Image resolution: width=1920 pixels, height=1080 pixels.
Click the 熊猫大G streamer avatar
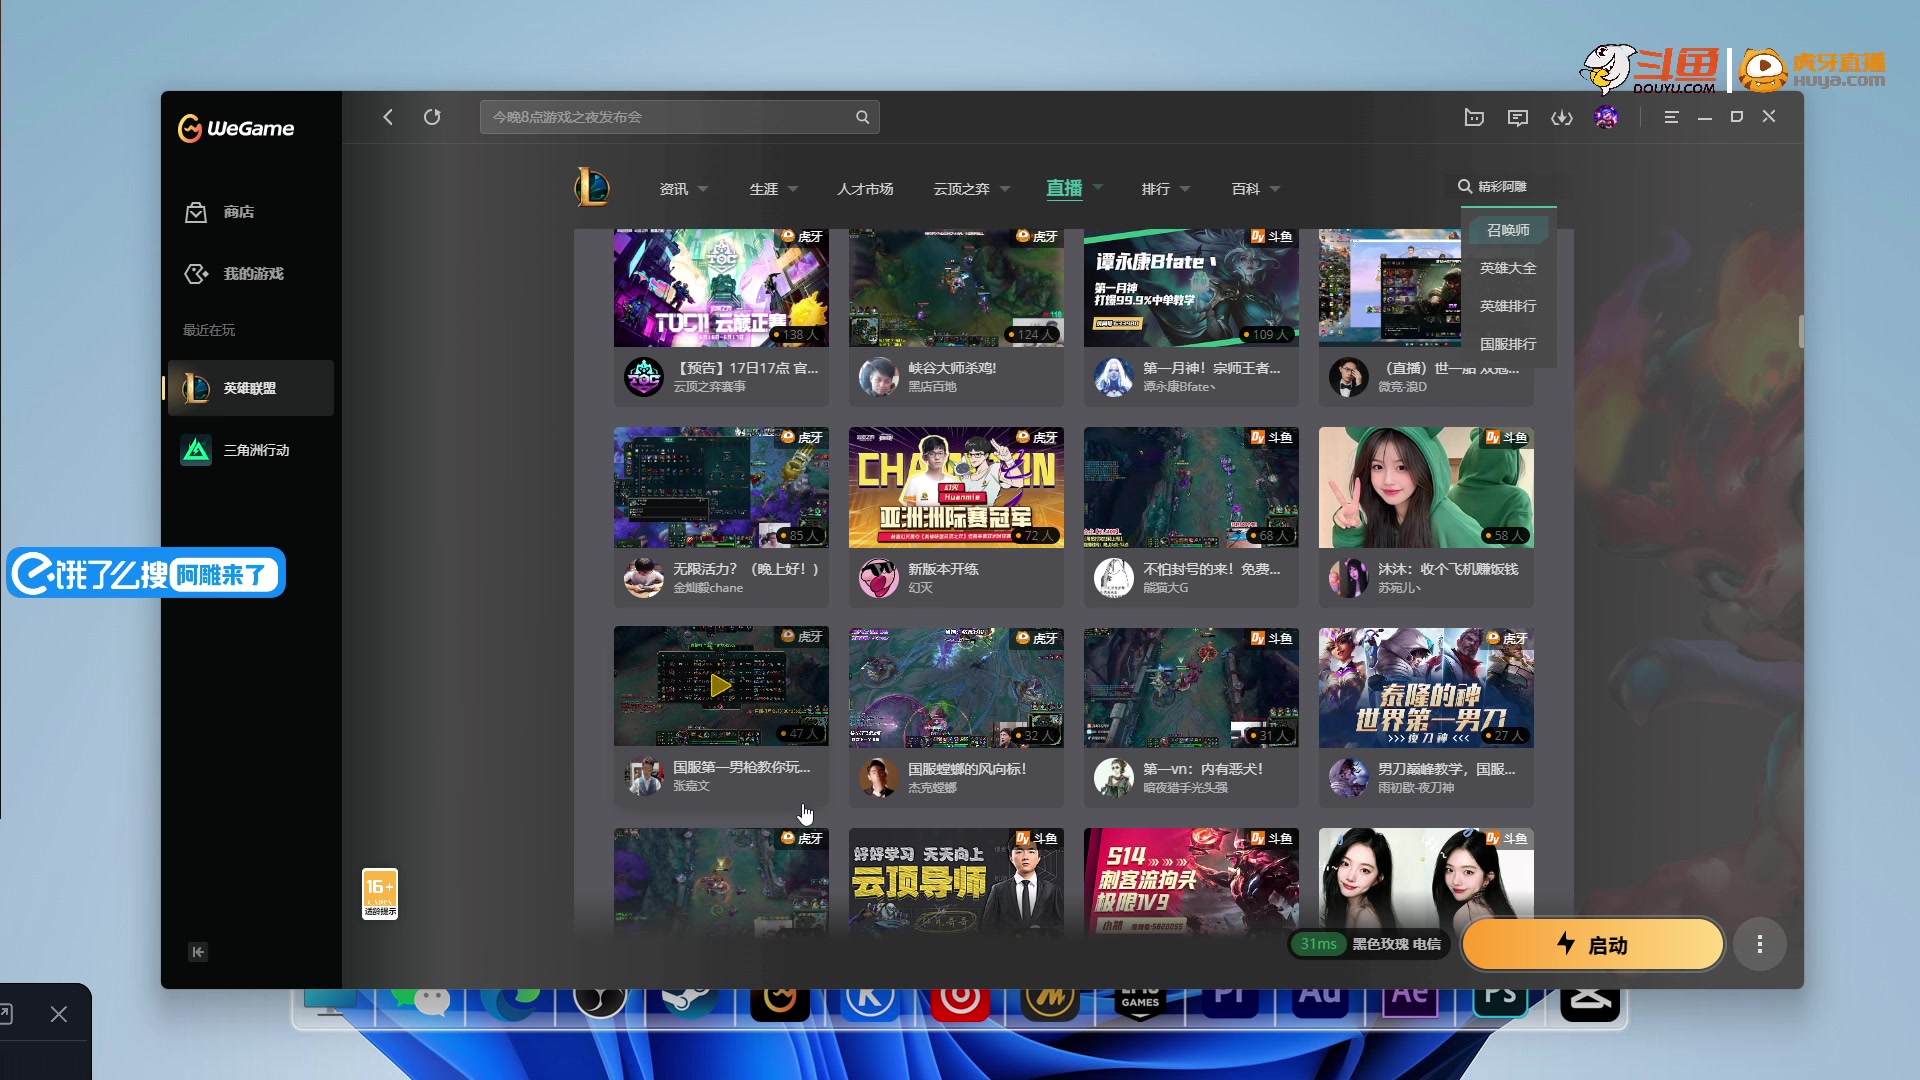coord(1114,578)
